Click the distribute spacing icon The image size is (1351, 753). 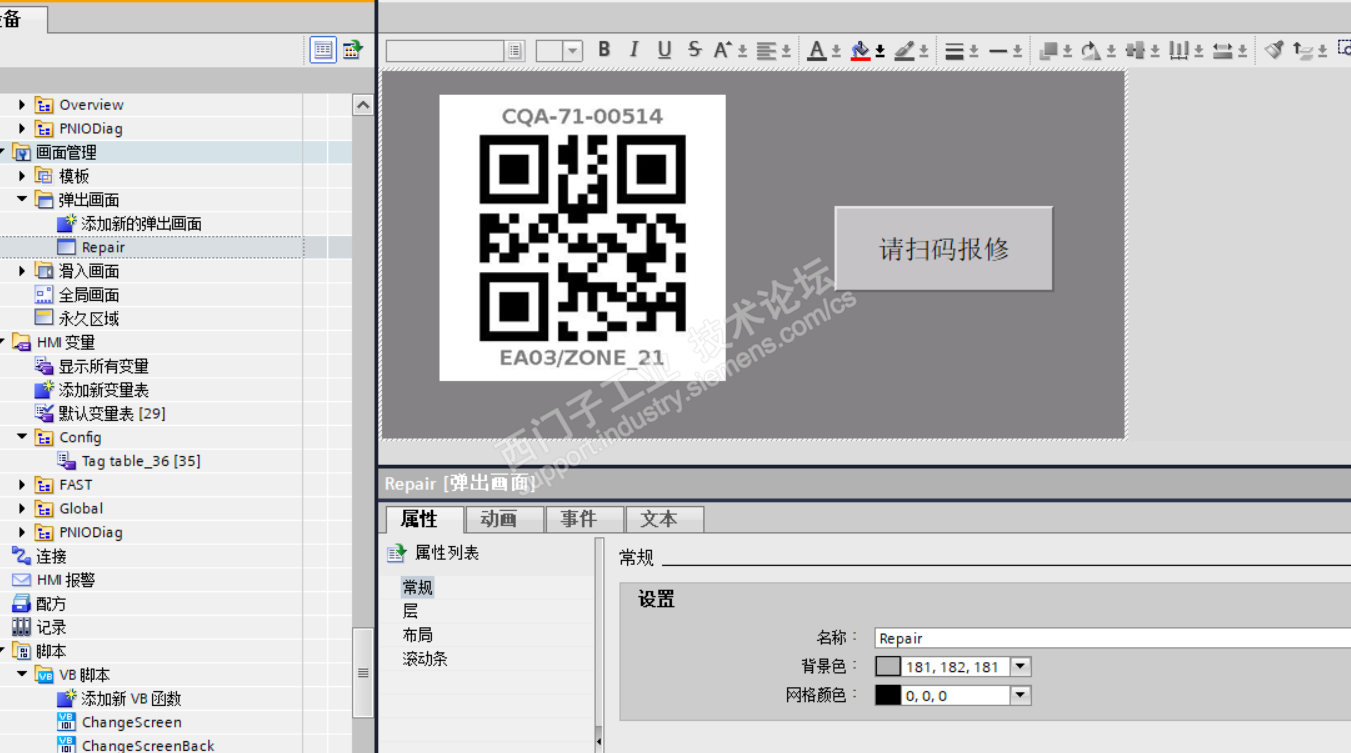click(x=1179, y=50)
